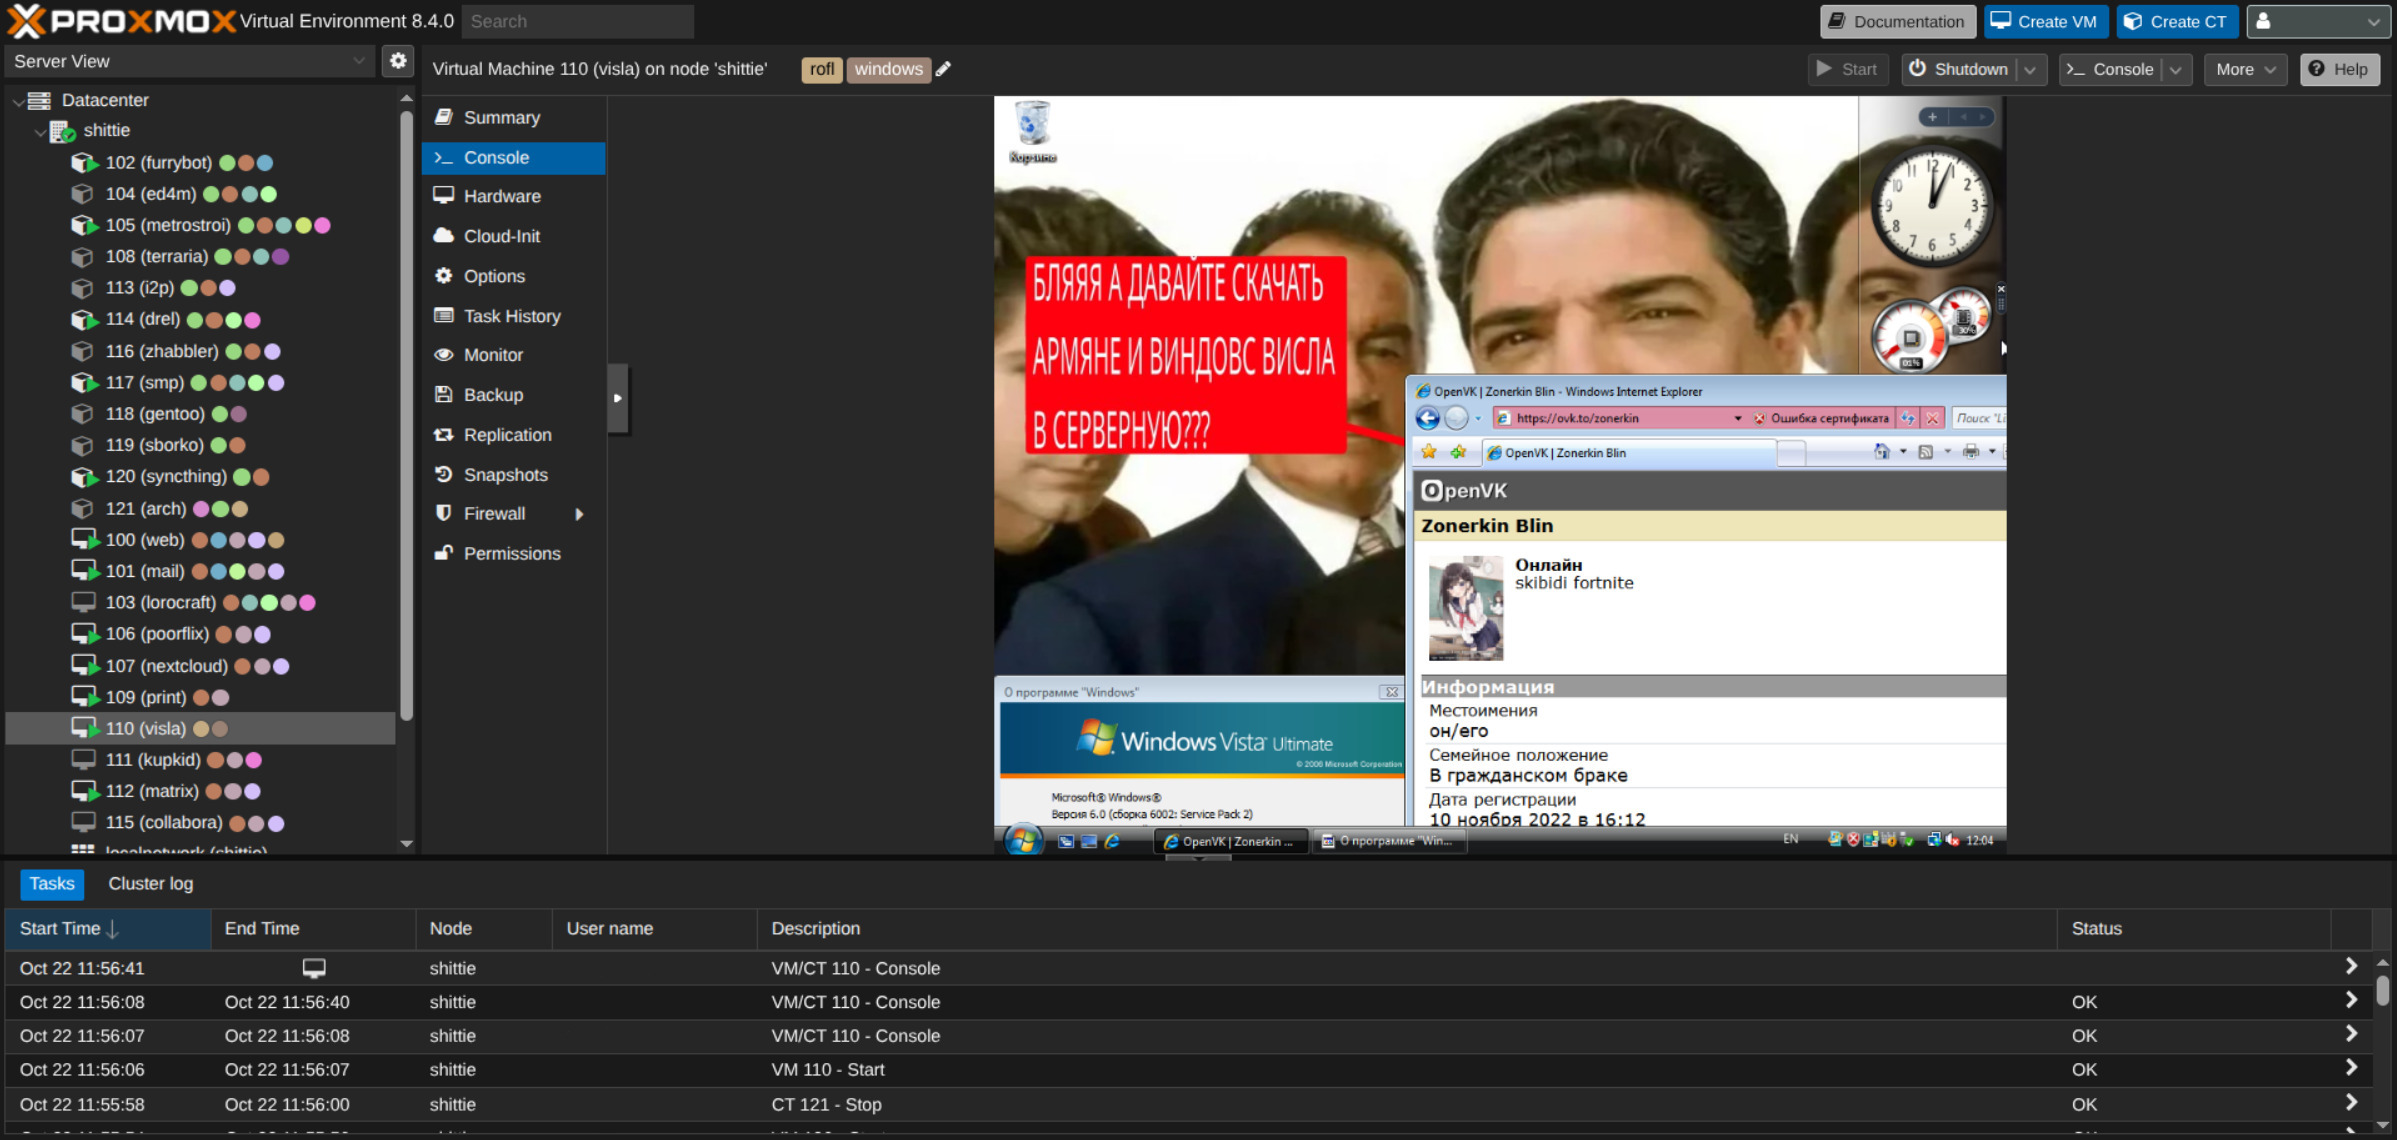The height and width of the screenshot is (1140, 2397).
Task: Click the Internet Explorer back arrow
Action: (1427, 418)
